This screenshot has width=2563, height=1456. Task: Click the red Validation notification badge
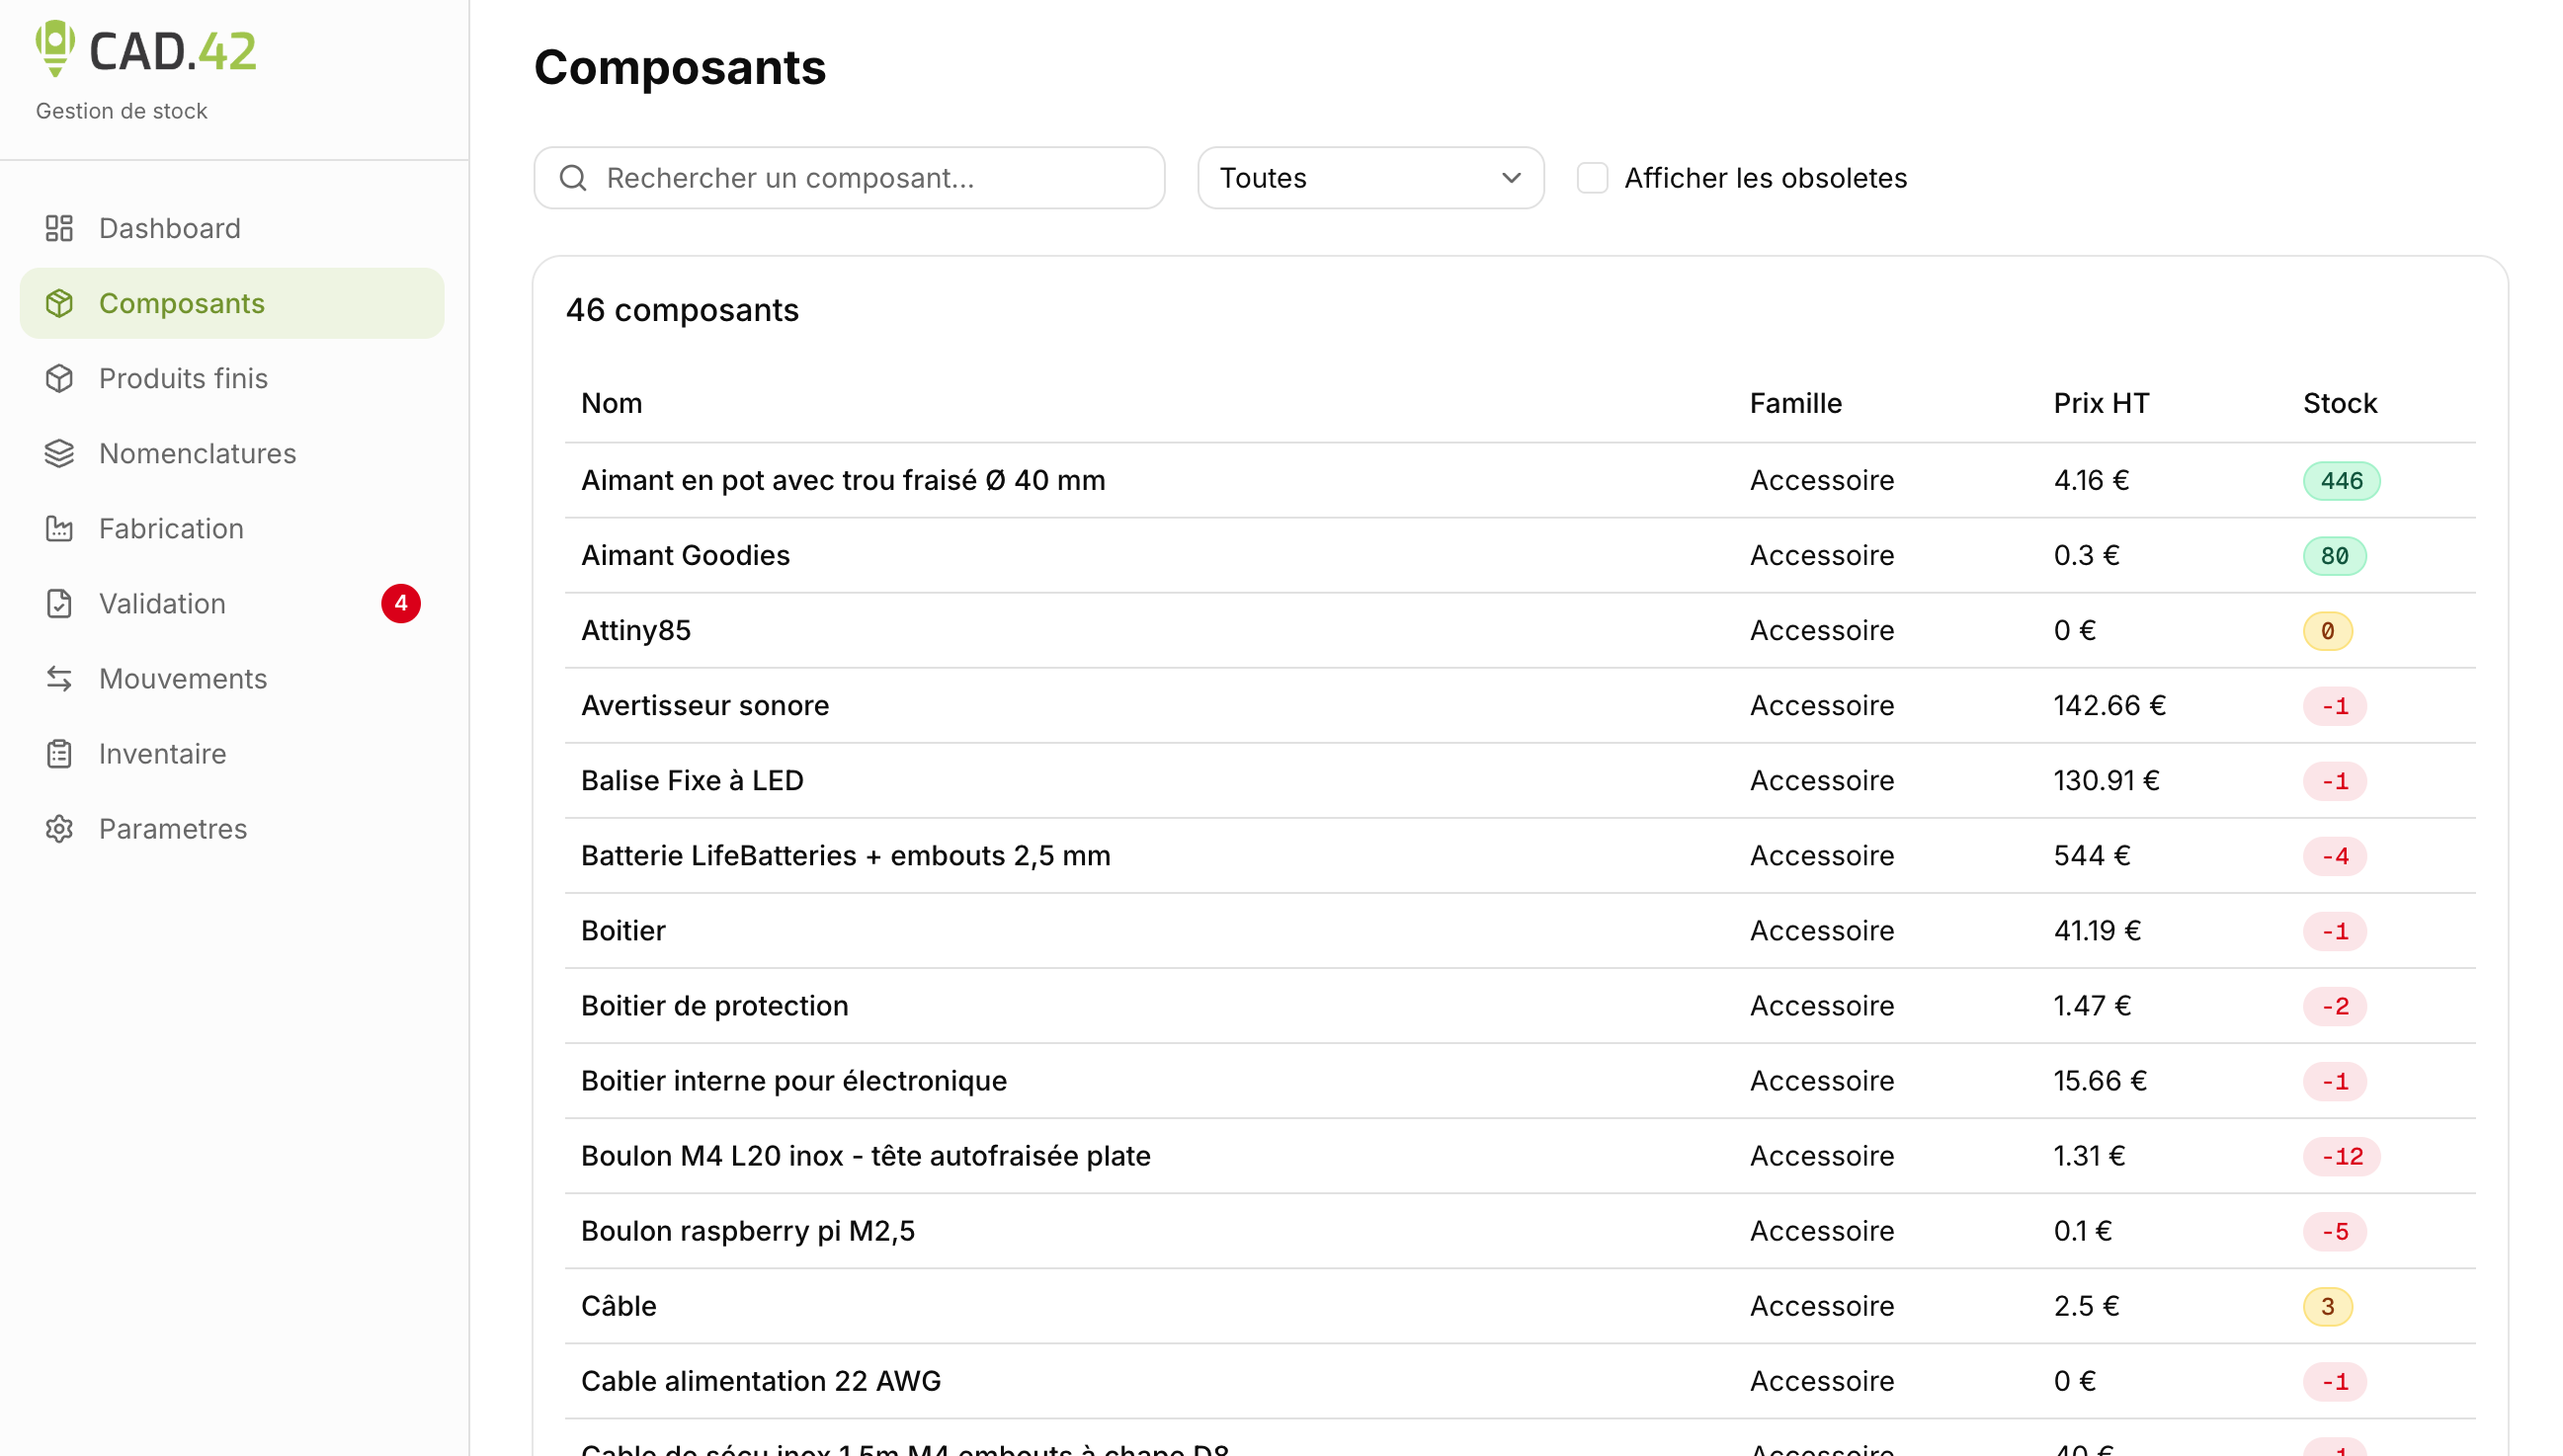[x=400, y=603]
